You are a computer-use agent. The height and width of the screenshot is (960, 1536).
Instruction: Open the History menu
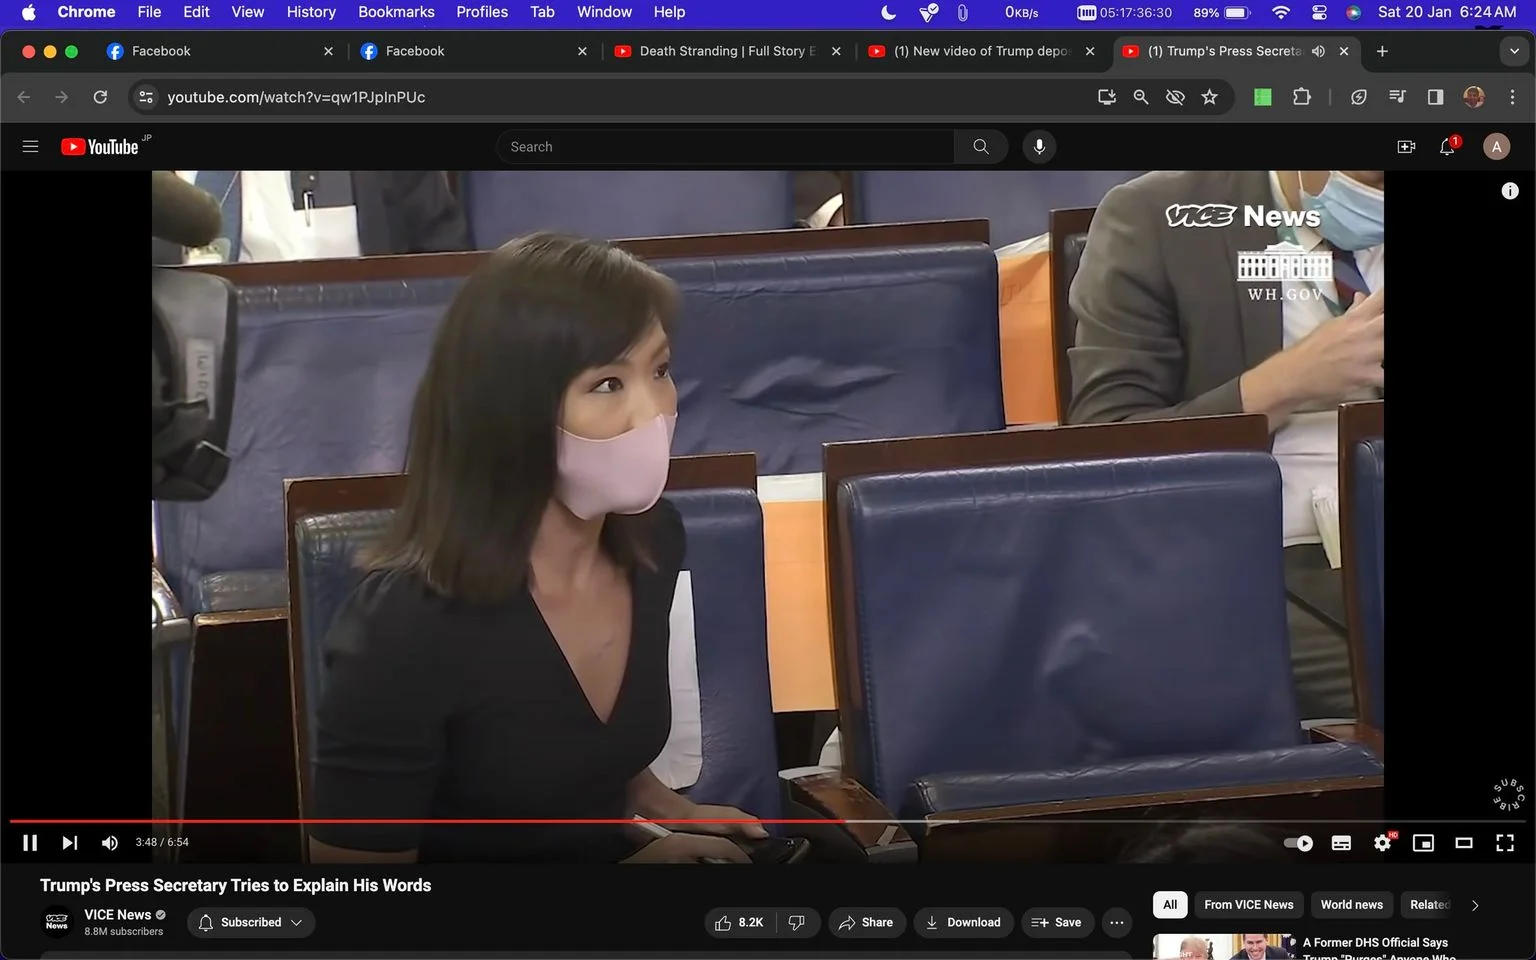click(311, 12)
